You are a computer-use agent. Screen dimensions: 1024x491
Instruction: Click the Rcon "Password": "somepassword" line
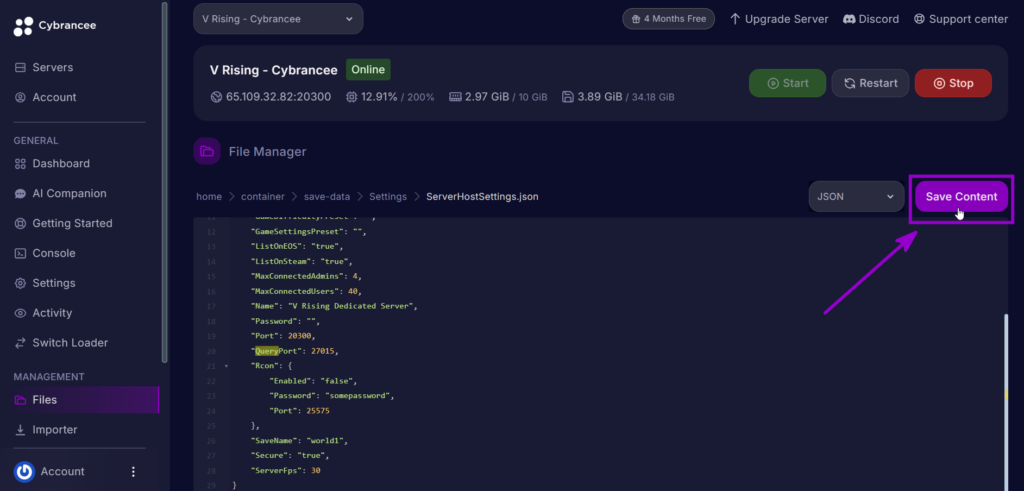tap(332, 396)
